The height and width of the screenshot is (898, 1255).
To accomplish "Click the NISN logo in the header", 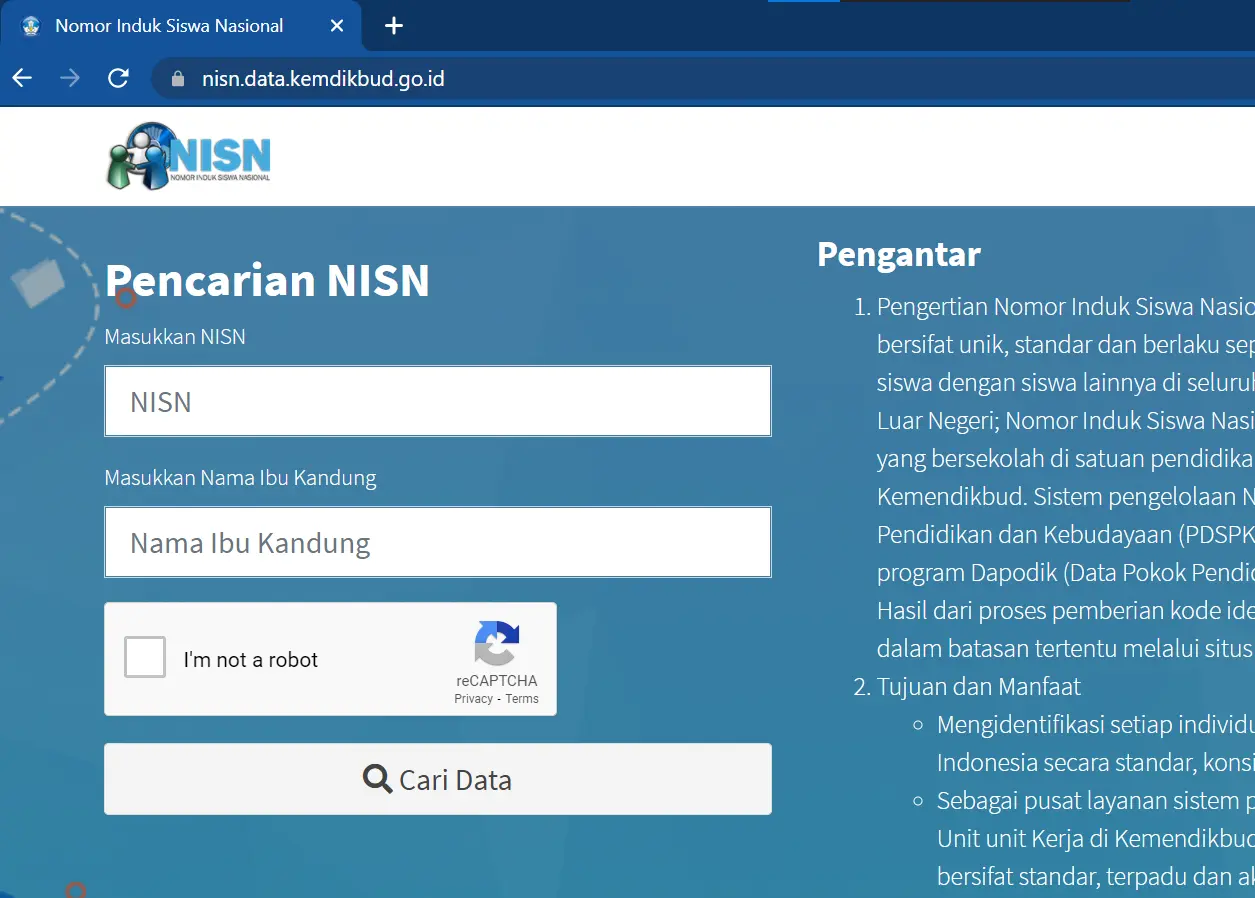I will (189, 156).
